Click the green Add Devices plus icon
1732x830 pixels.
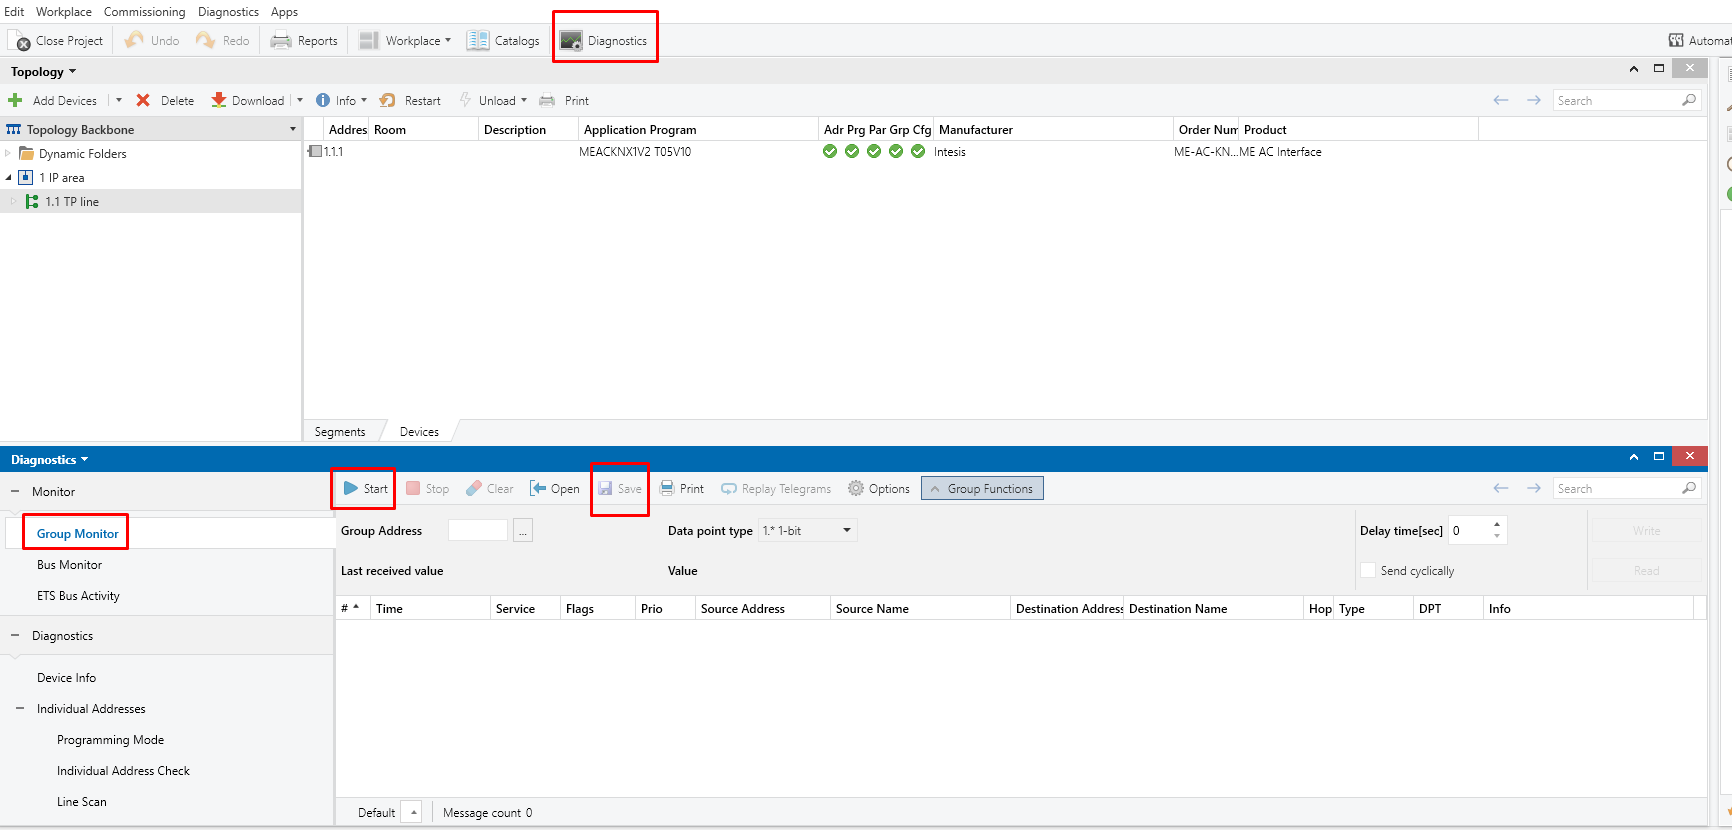15,101
